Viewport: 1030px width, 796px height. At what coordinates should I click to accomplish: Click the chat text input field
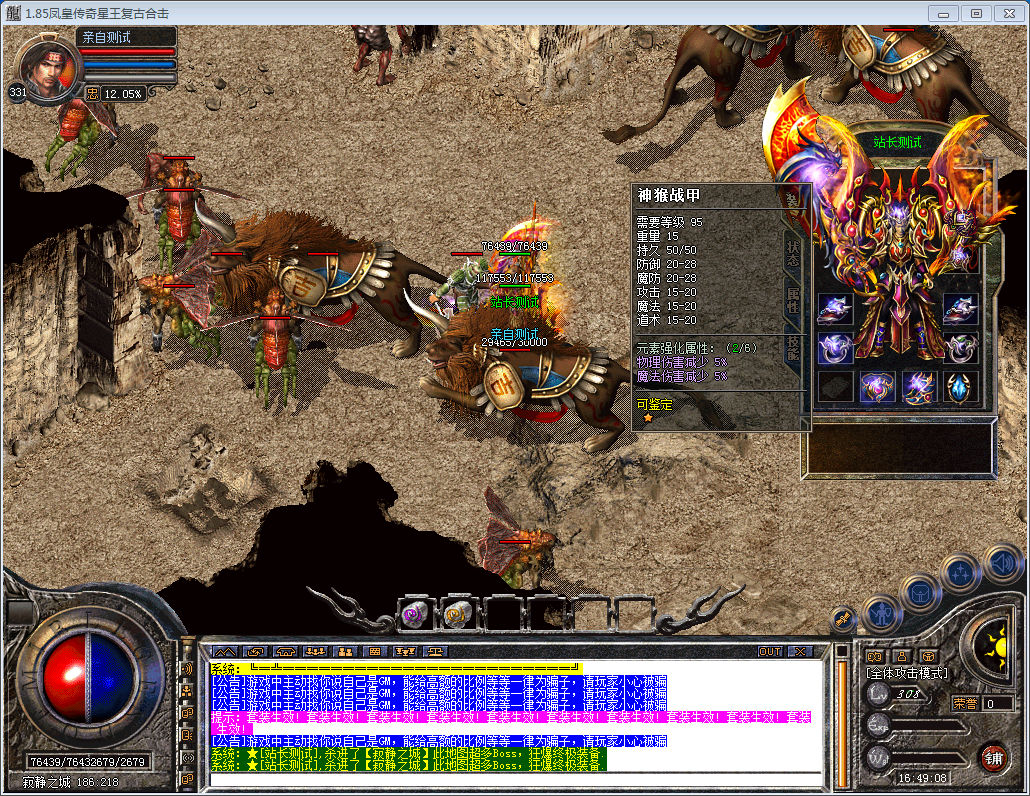516,780
